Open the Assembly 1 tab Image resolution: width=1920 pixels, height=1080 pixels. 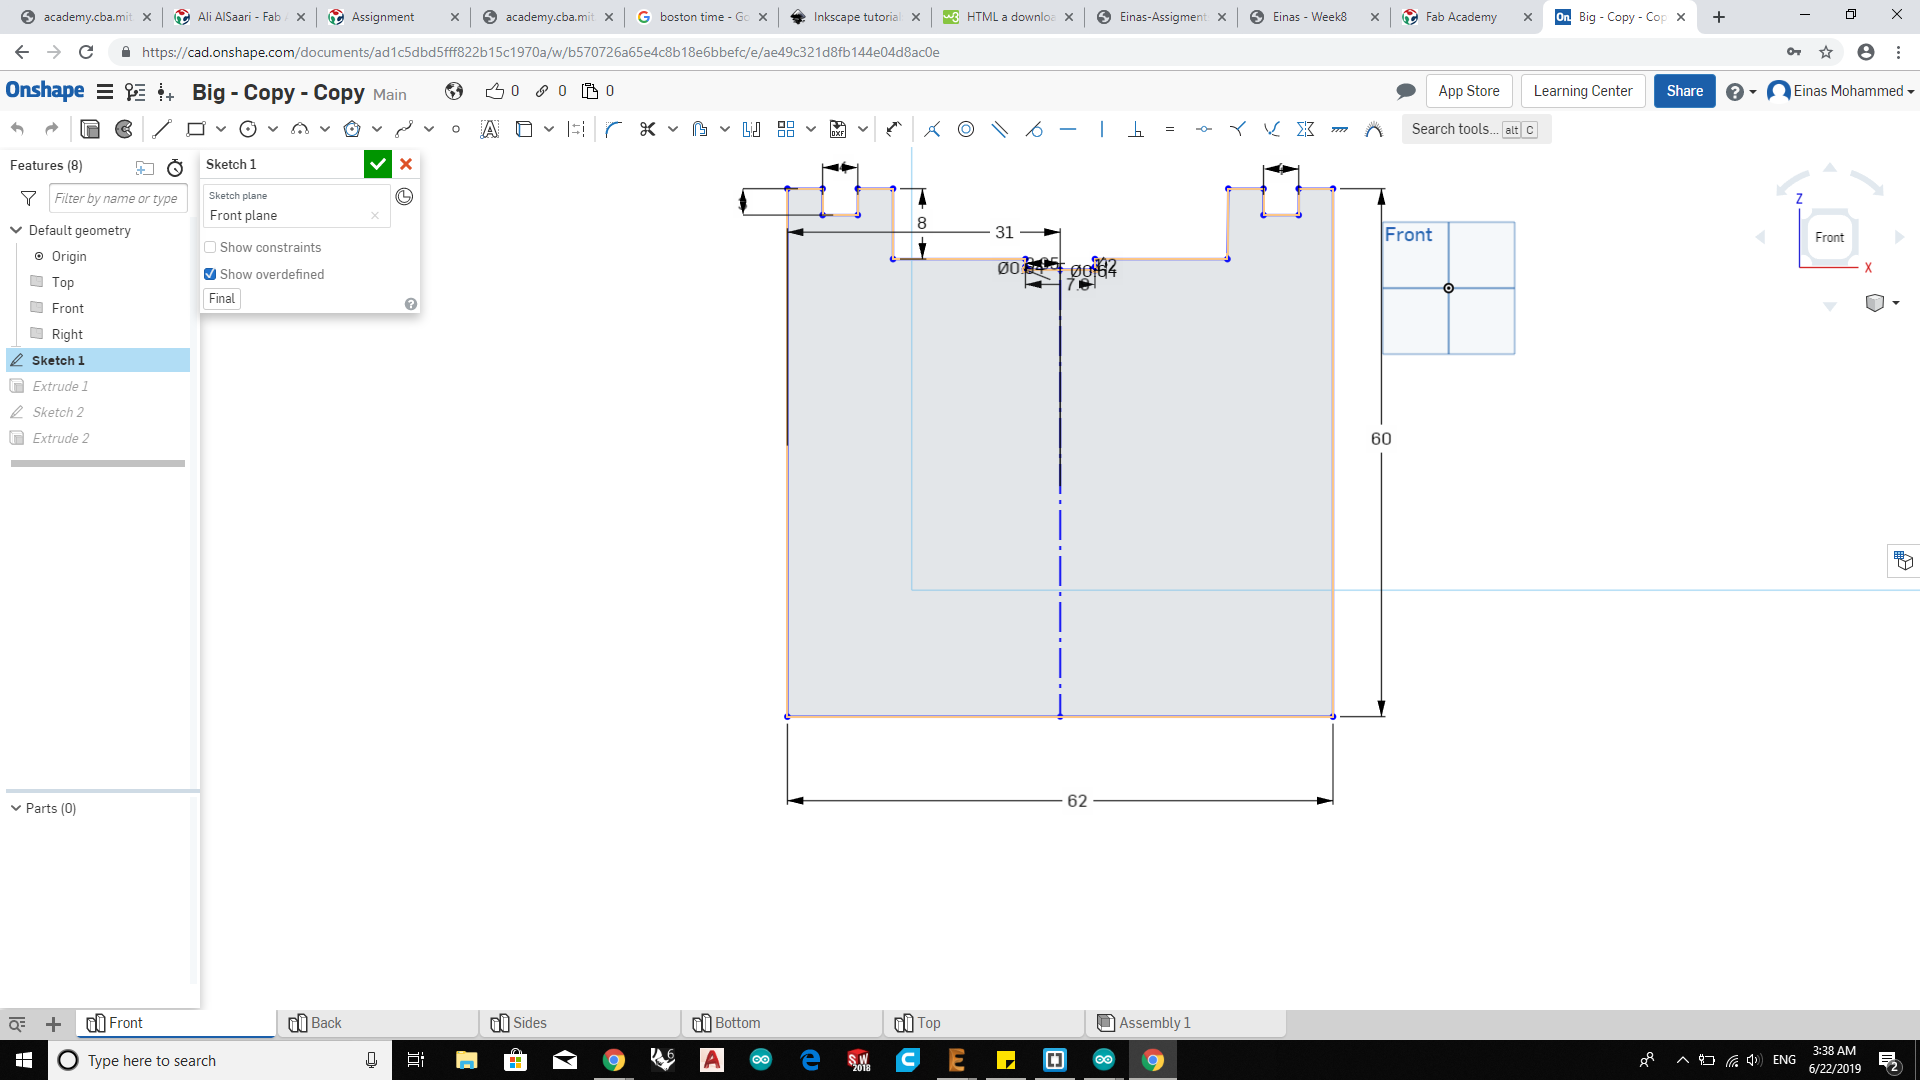1154,1023
